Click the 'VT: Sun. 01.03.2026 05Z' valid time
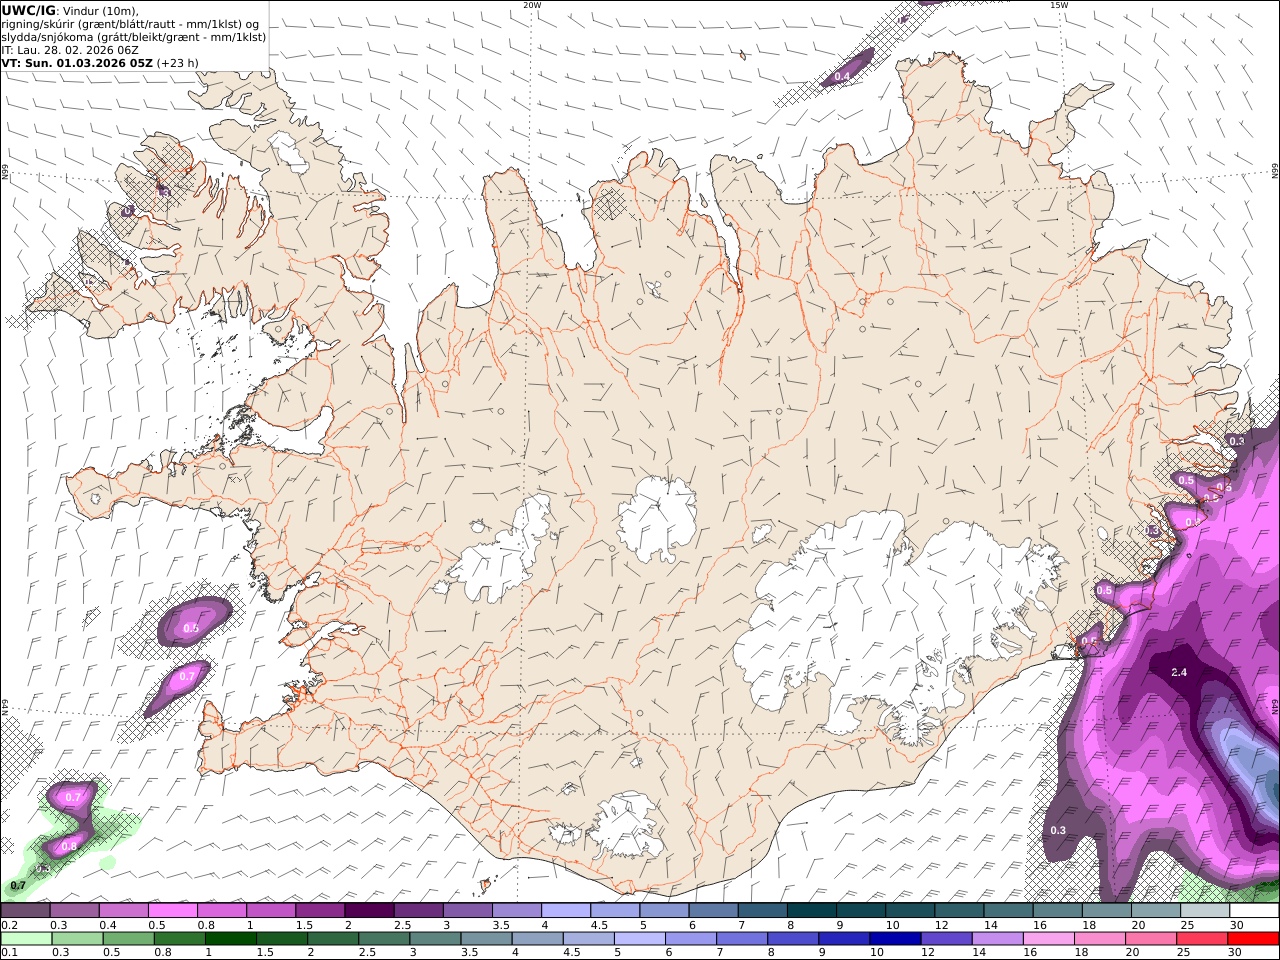The width and height of the screenshot is (1280, 960). coord(77,63)
